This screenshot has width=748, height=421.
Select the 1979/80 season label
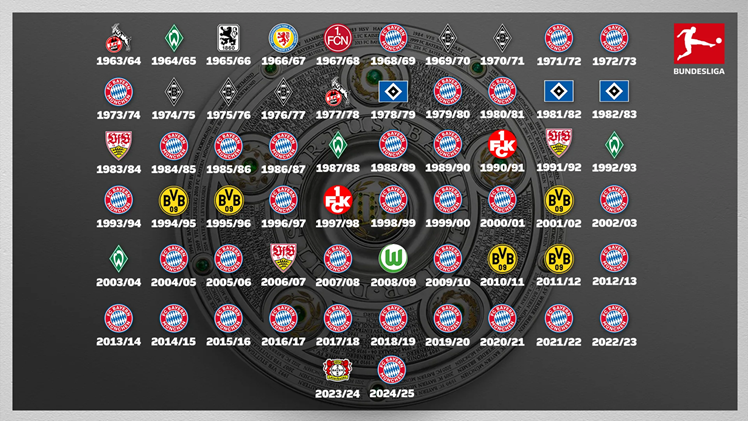click(x=447, y=114)
